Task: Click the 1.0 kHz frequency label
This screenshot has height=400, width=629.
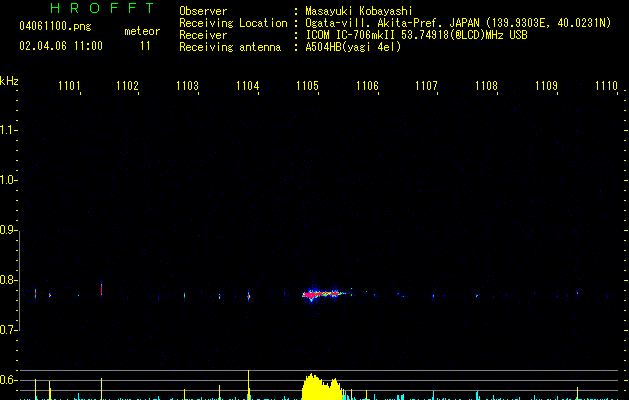Action: [7, 180]
